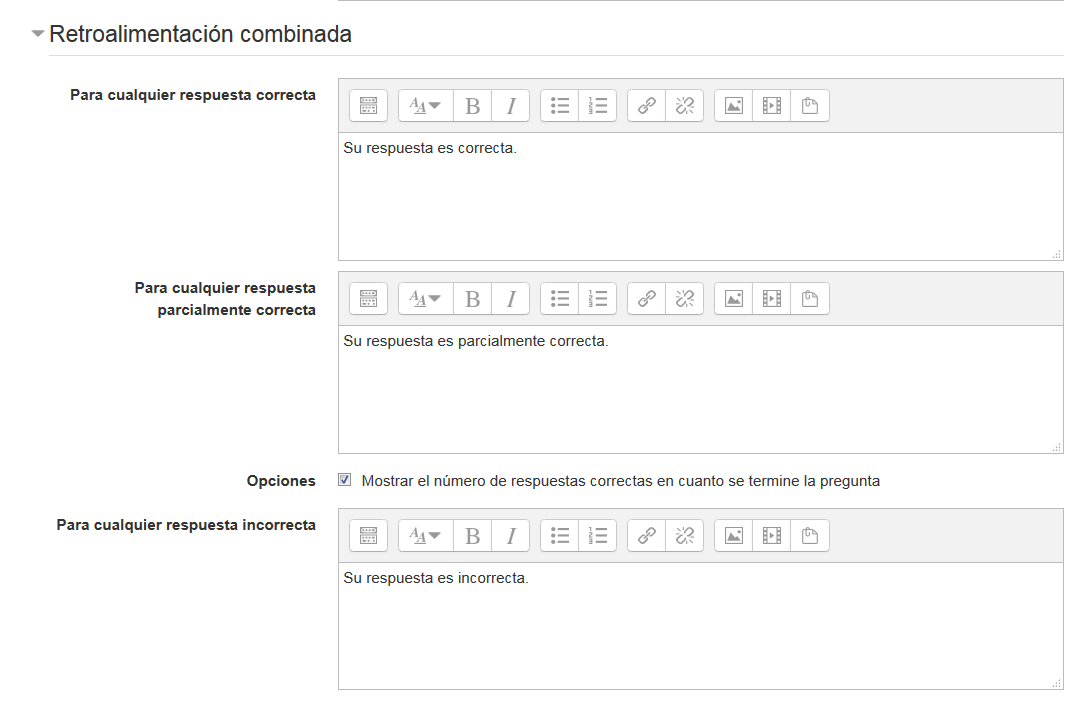Open the font format dropdown in the incorrect-feedback editor
The image size is (1067, 707).
424,535
